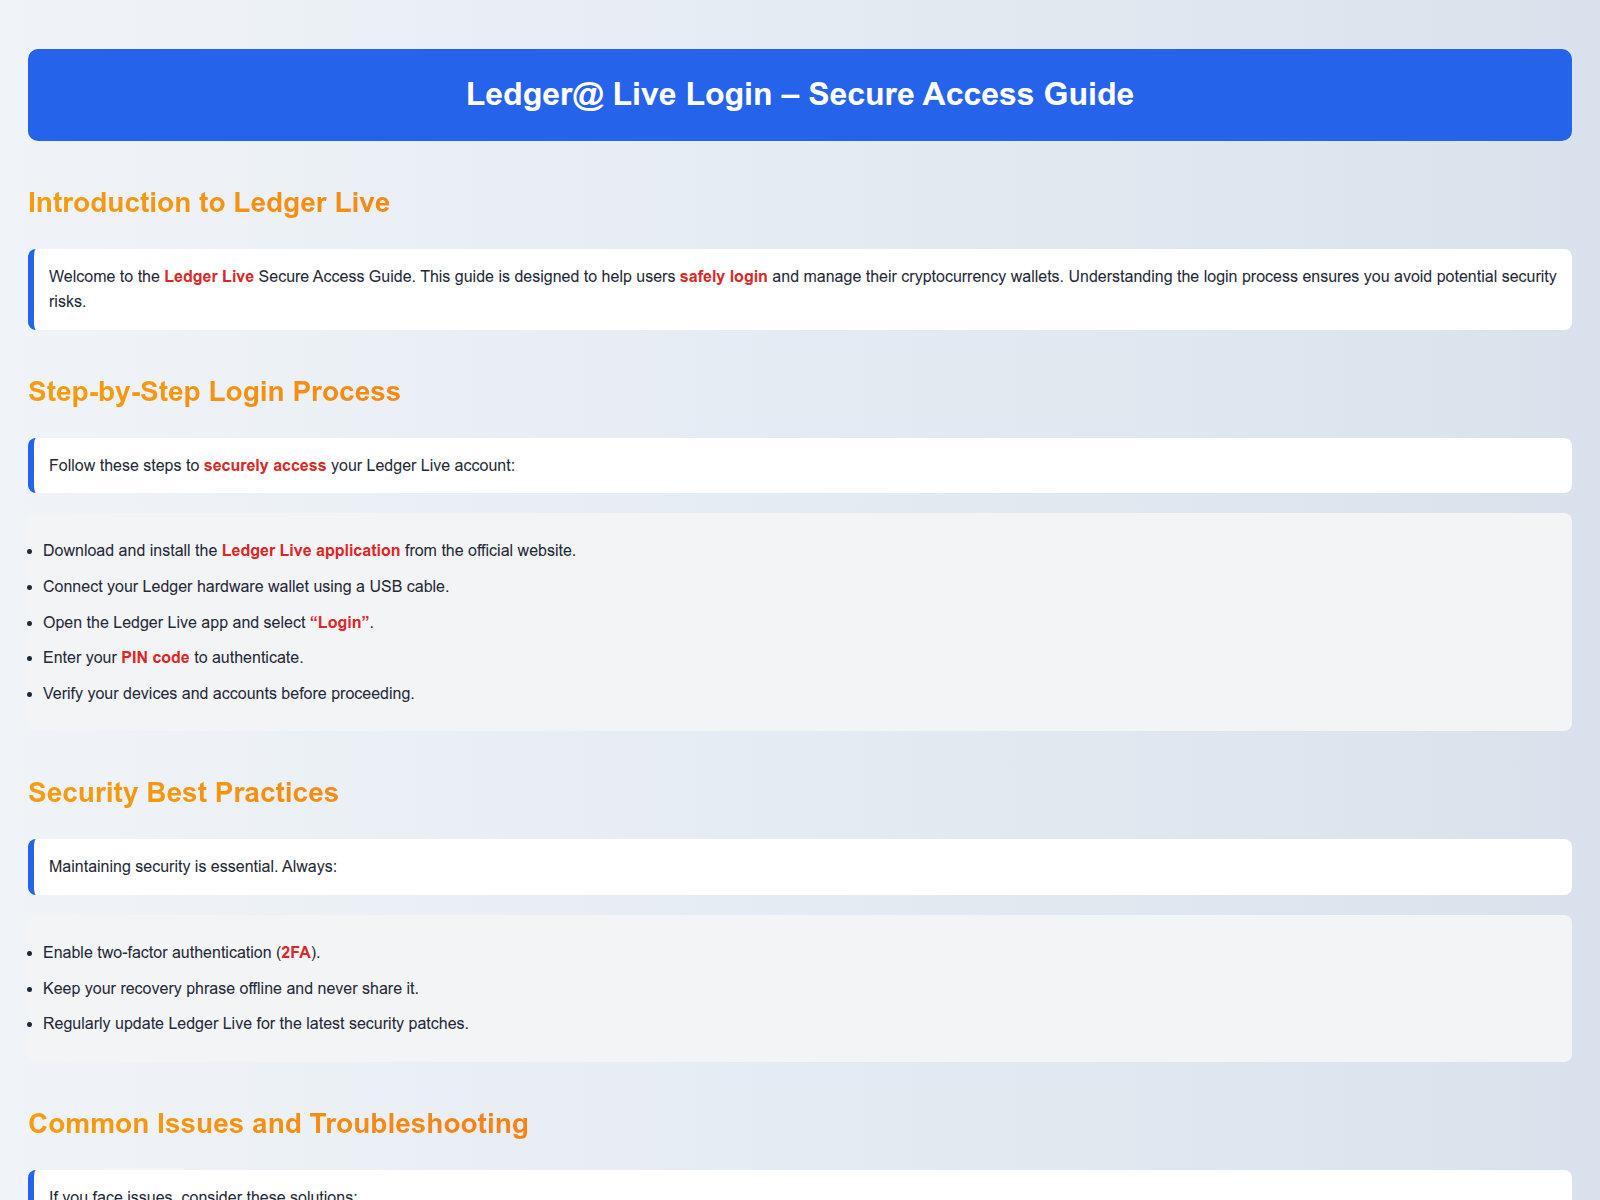Click 'Maintaining security is essential. Always:' text

[193, 867]
